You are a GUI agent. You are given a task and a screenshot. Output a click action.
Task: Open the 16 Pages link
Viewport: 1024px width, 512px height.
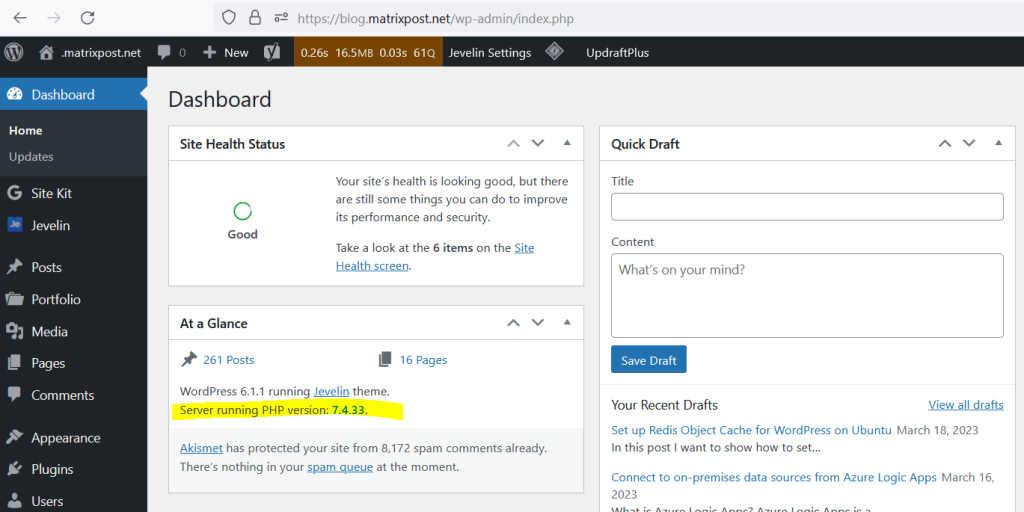point(423,360)
